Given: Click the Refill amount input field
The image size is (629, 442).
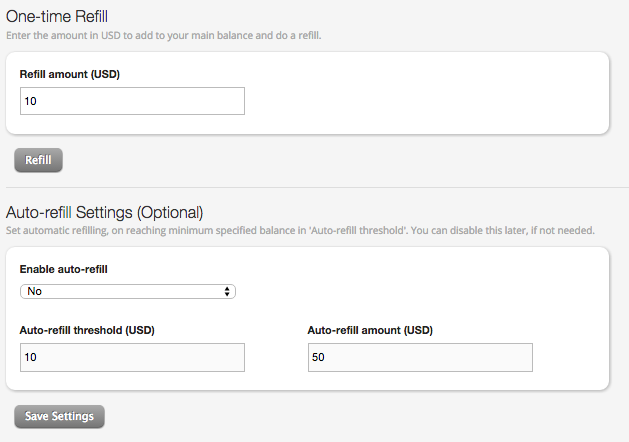Looking at the screenshot, I should [132, 101].
